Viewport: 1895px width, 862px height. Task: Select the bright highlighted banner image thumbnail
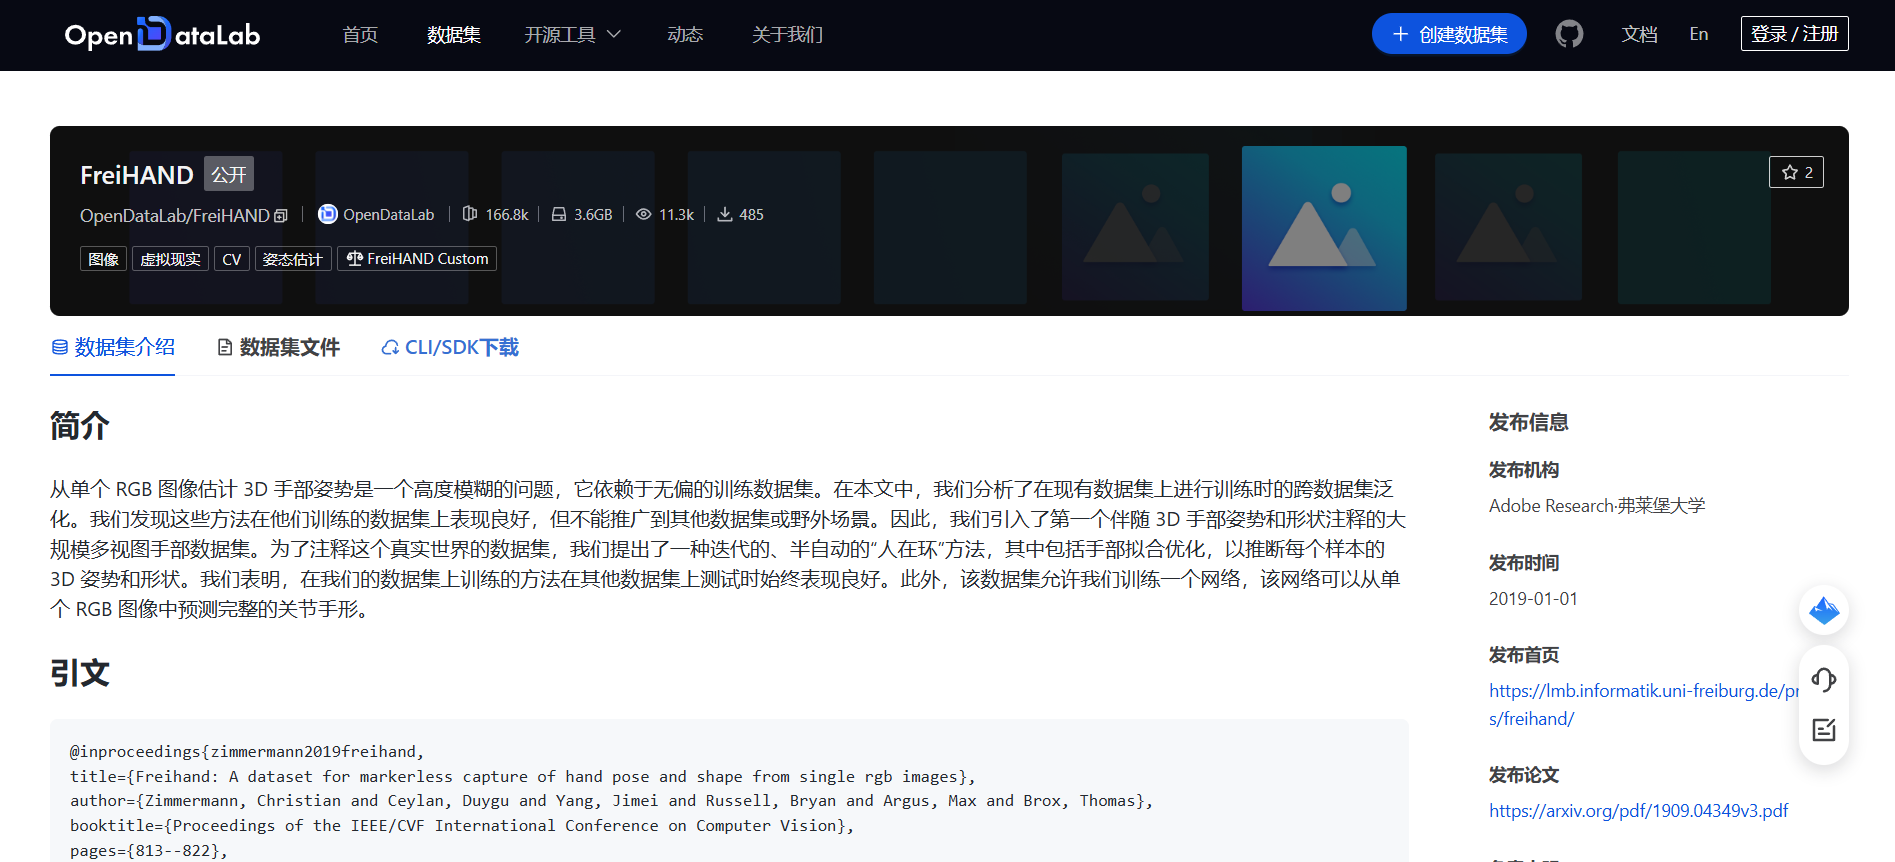[x=1324, y=228]
